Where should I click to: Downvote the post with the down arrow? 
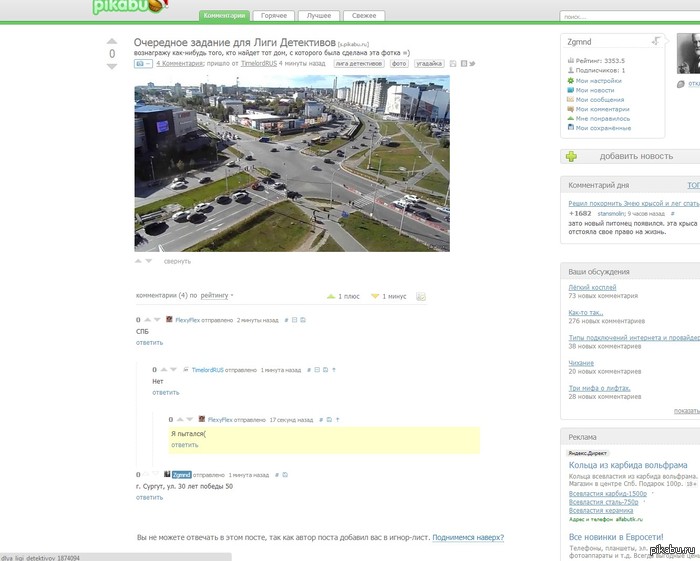112,66
